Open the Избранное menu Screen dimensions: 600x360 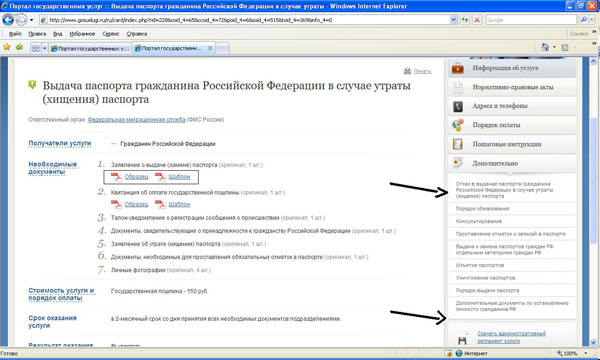[82, 34]
